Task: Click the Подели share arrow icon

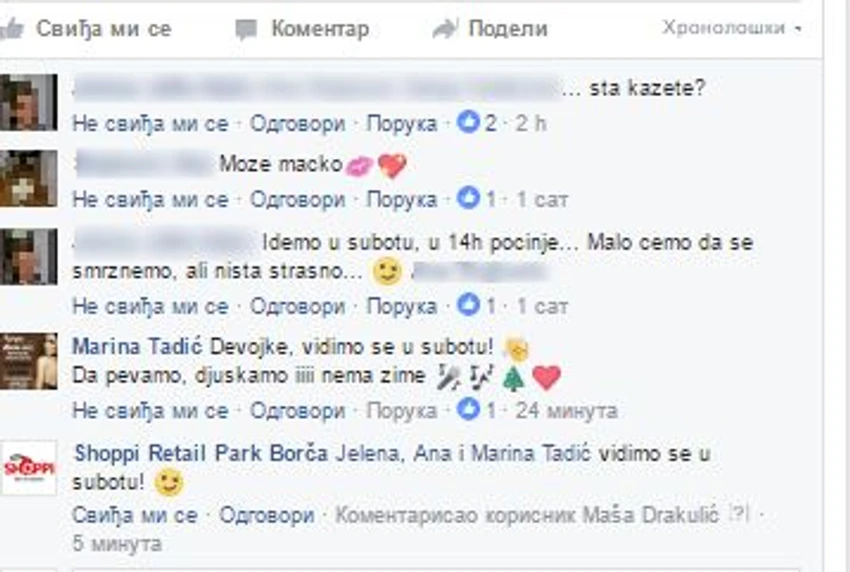Action: click(x=445, y=29)
